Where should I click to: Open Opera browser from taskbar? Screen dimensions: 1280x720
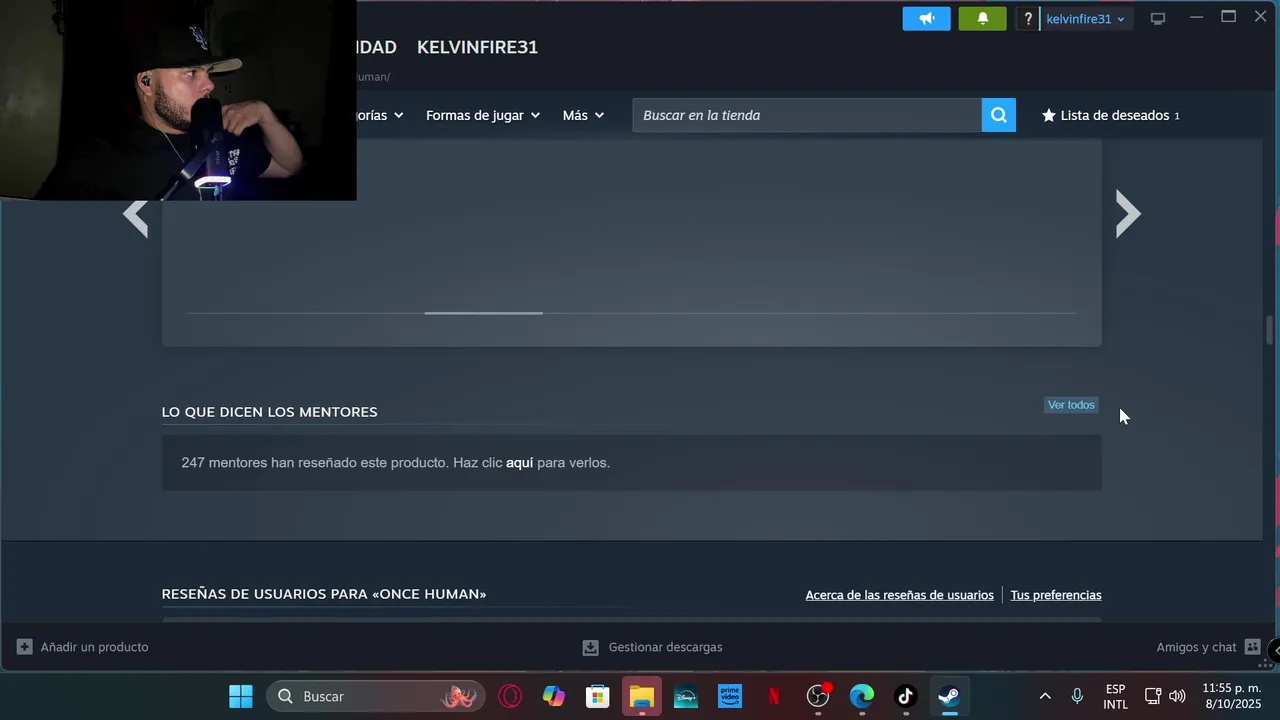(x=510, y=696)
